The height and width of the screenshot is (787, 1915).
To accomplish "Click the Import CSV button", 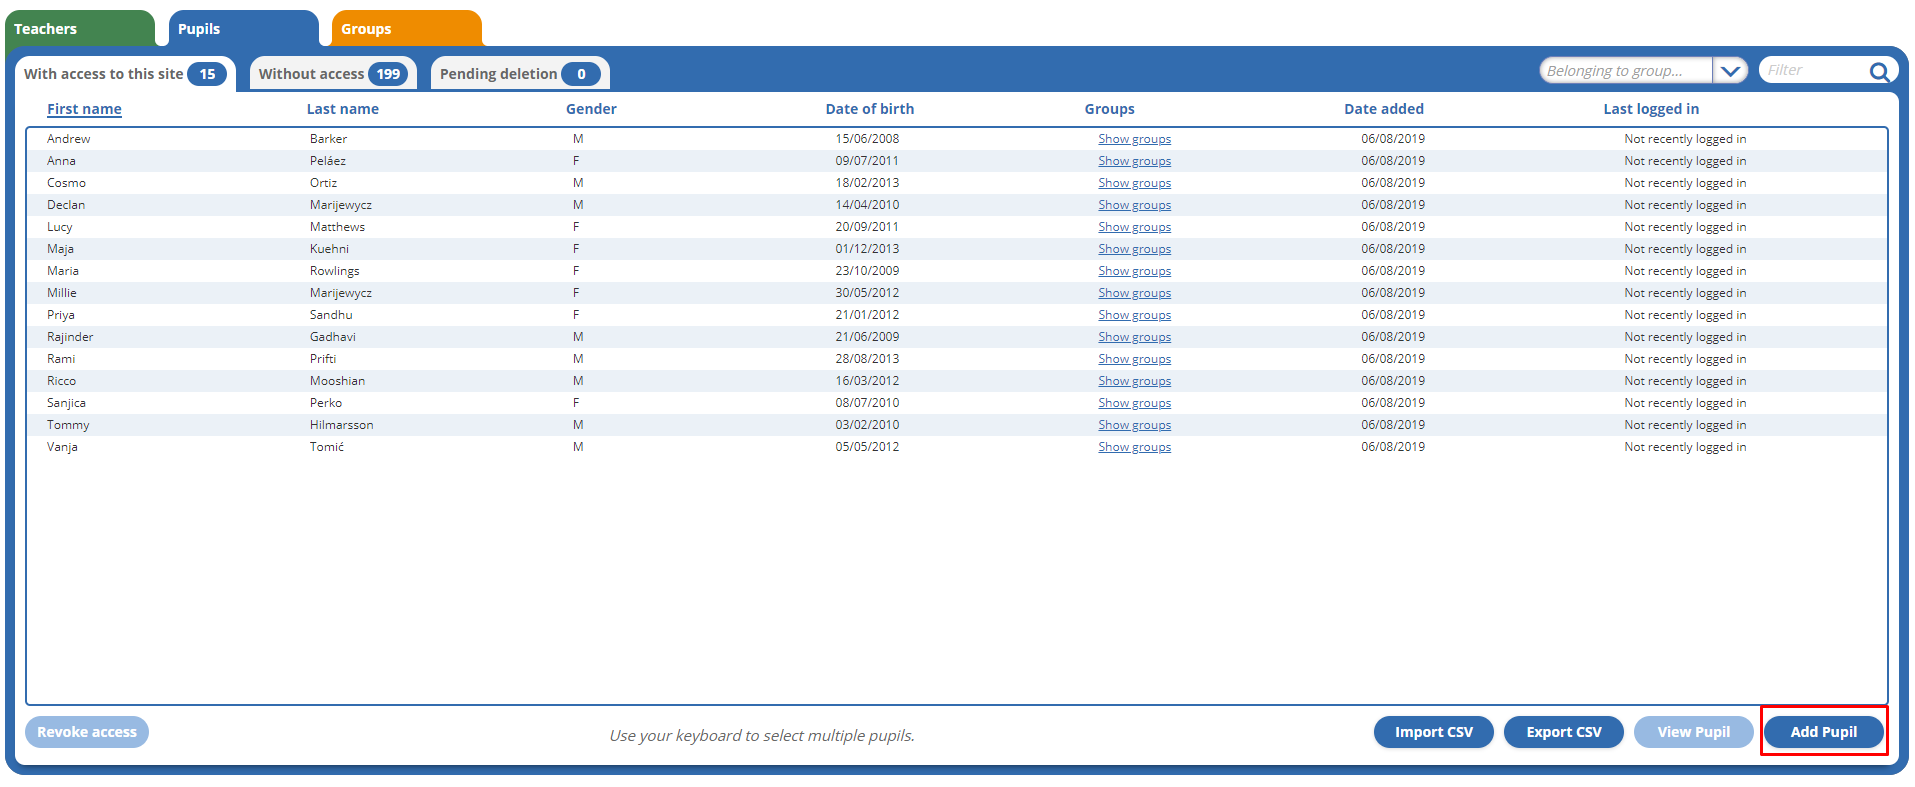I will tap(1433, 732).
